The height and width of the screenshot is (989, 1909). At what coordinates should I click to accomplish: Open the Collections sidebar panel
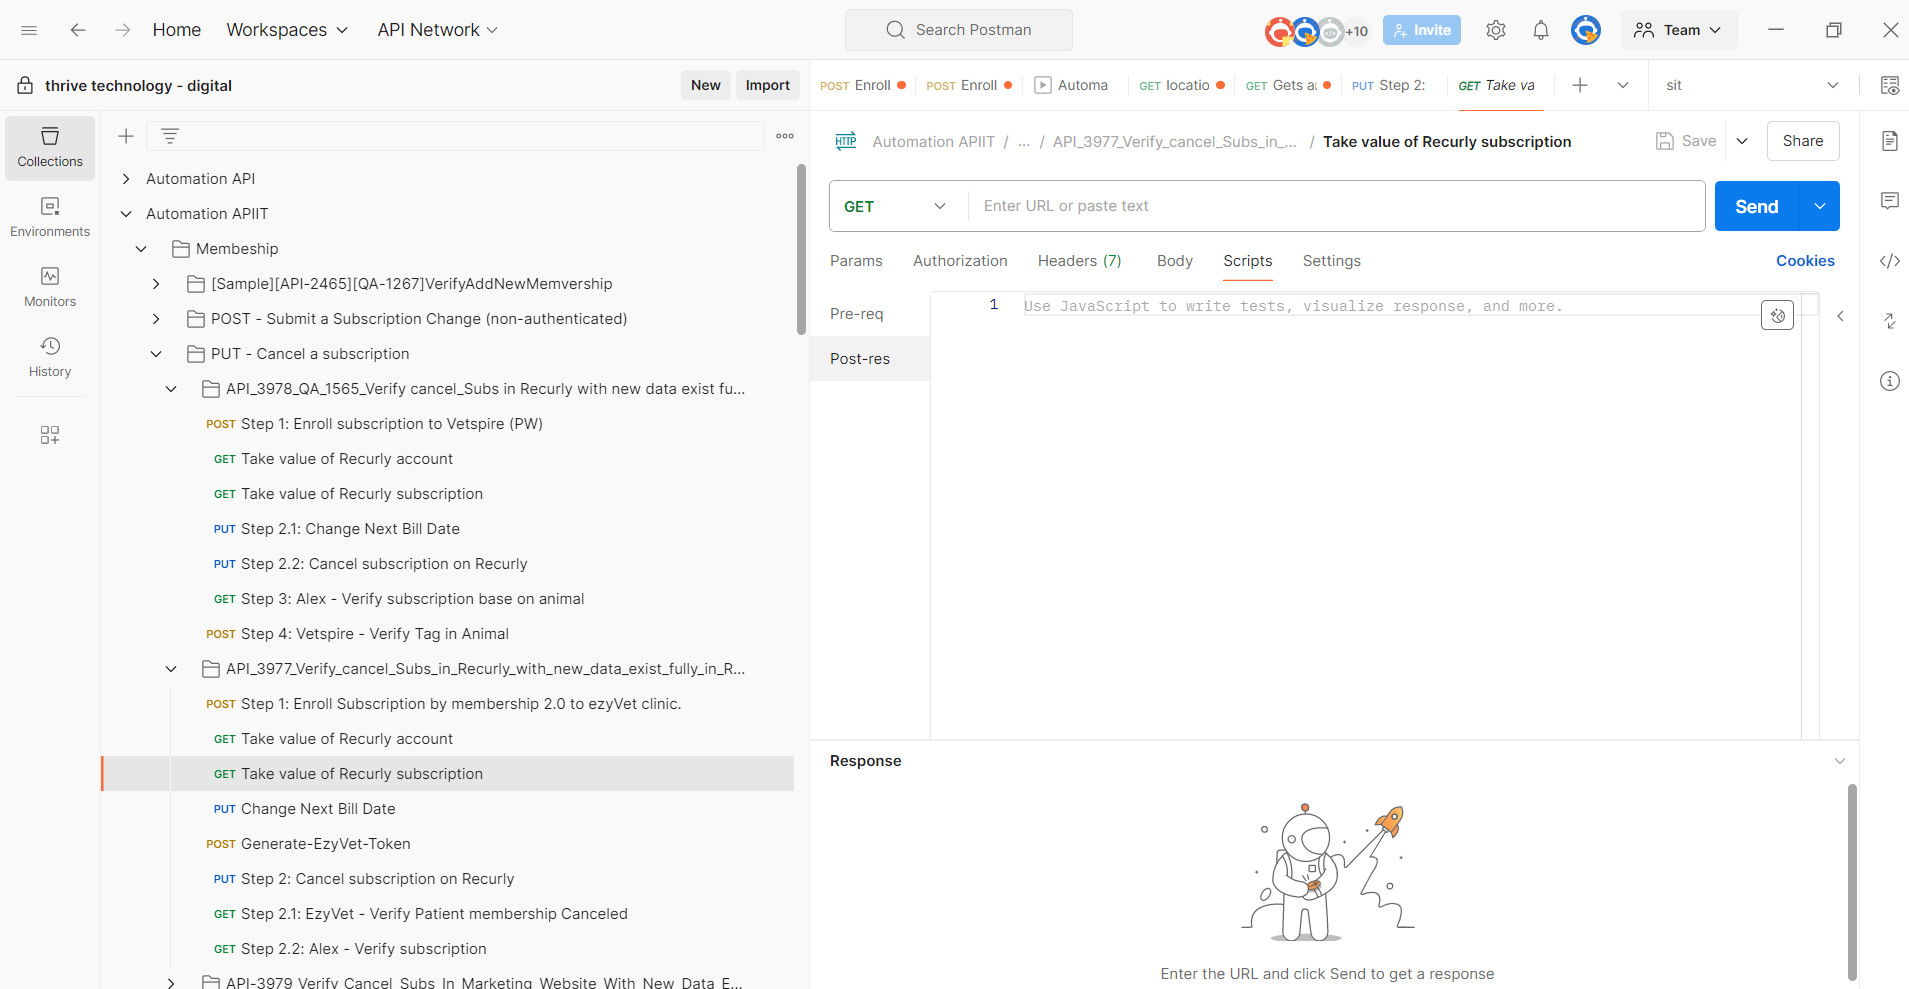pyautogui.click(x=50, y=148)
